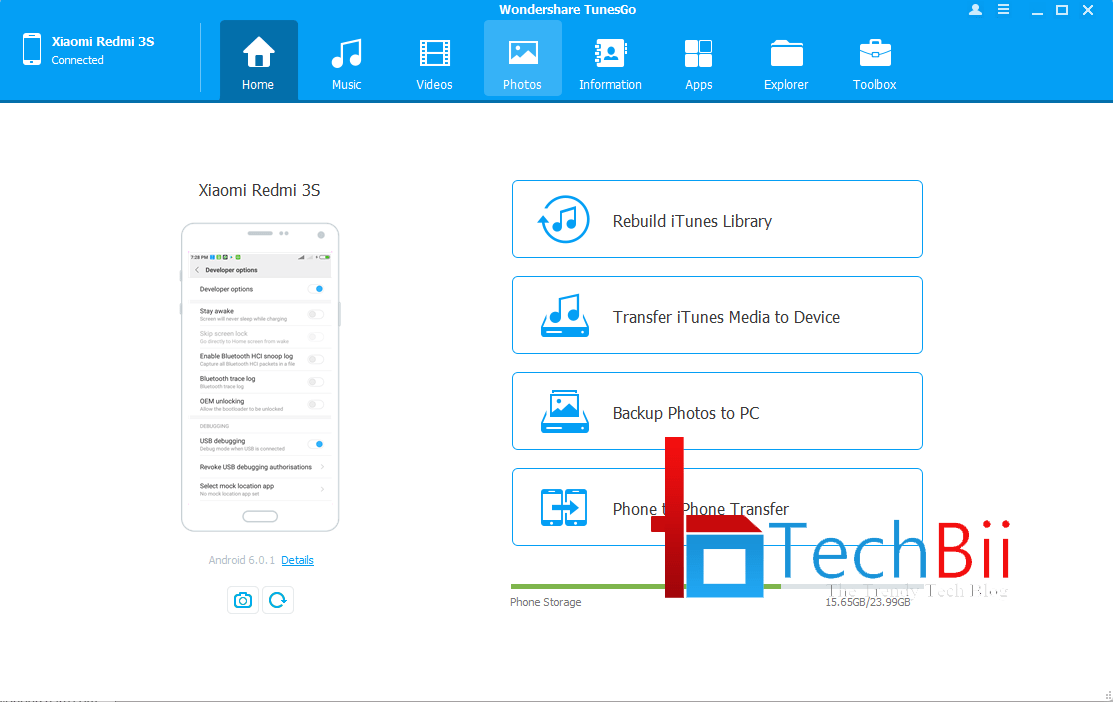Toggle Developer options switch in phone preview

coord(317,289)
